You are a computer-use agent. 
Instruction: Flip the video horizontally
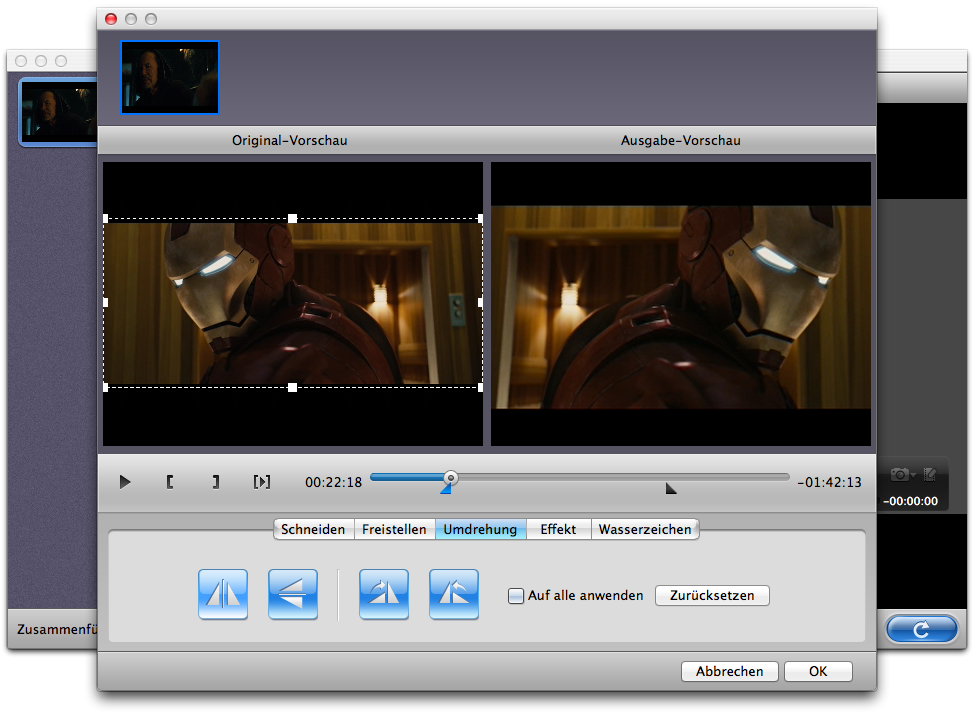click(x=223, y=595)
